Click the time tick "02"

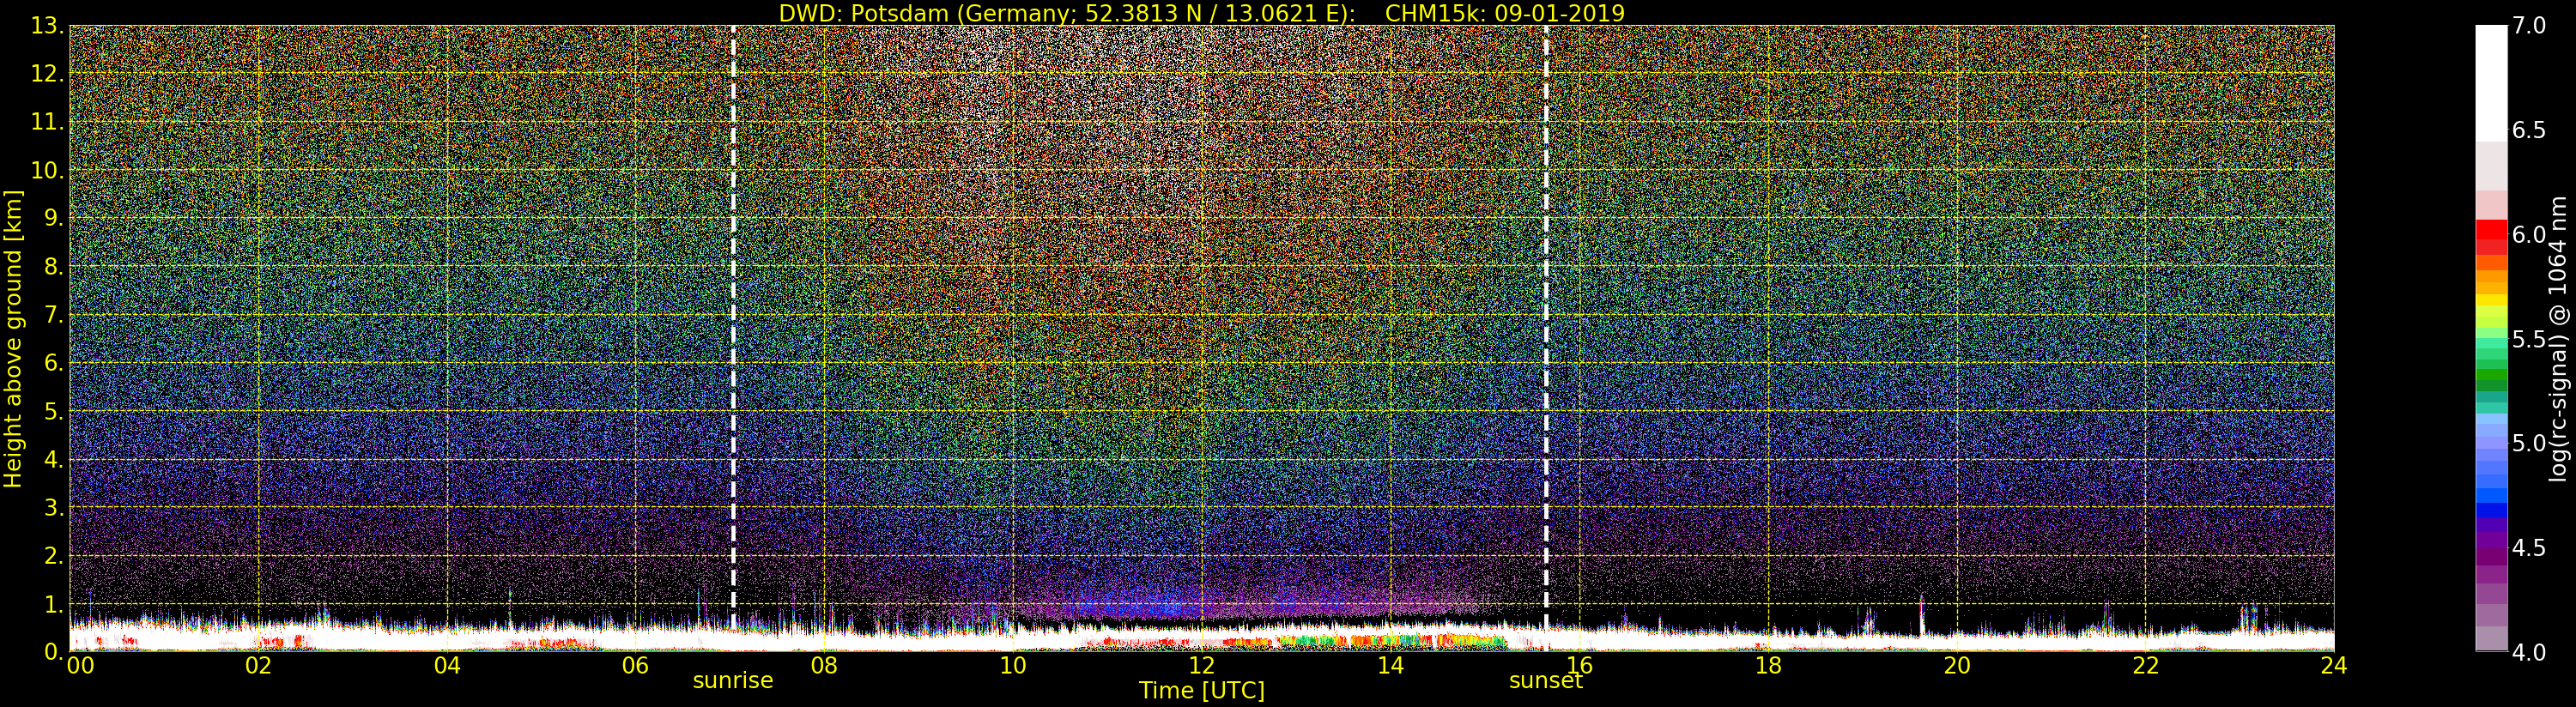(x=258, y=666)
